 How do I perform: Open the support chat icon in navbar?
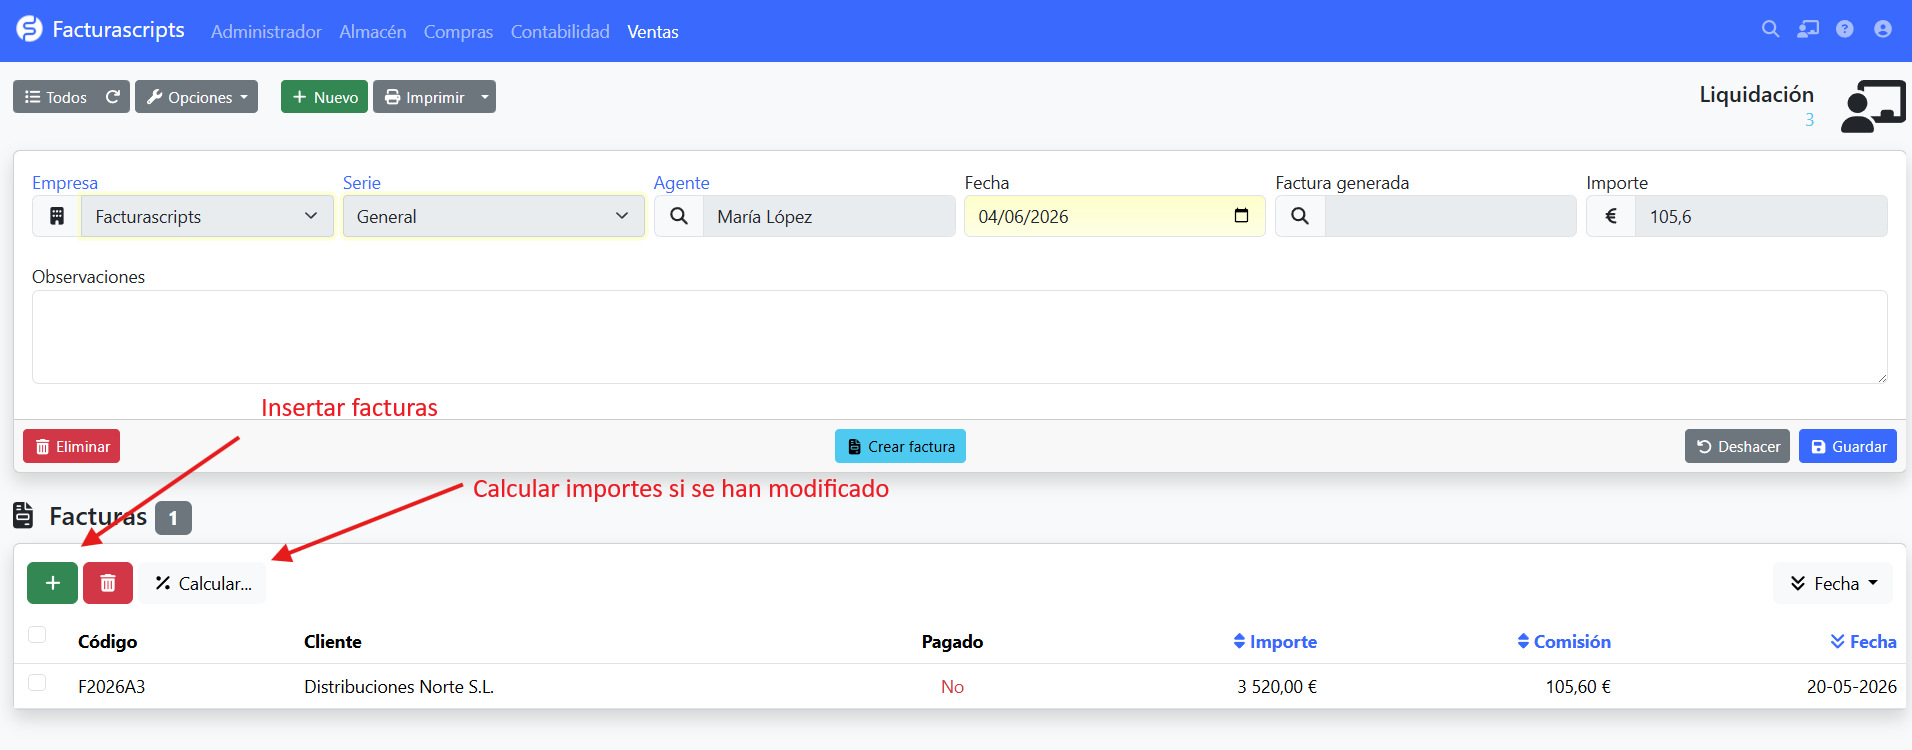[1808, 30]
